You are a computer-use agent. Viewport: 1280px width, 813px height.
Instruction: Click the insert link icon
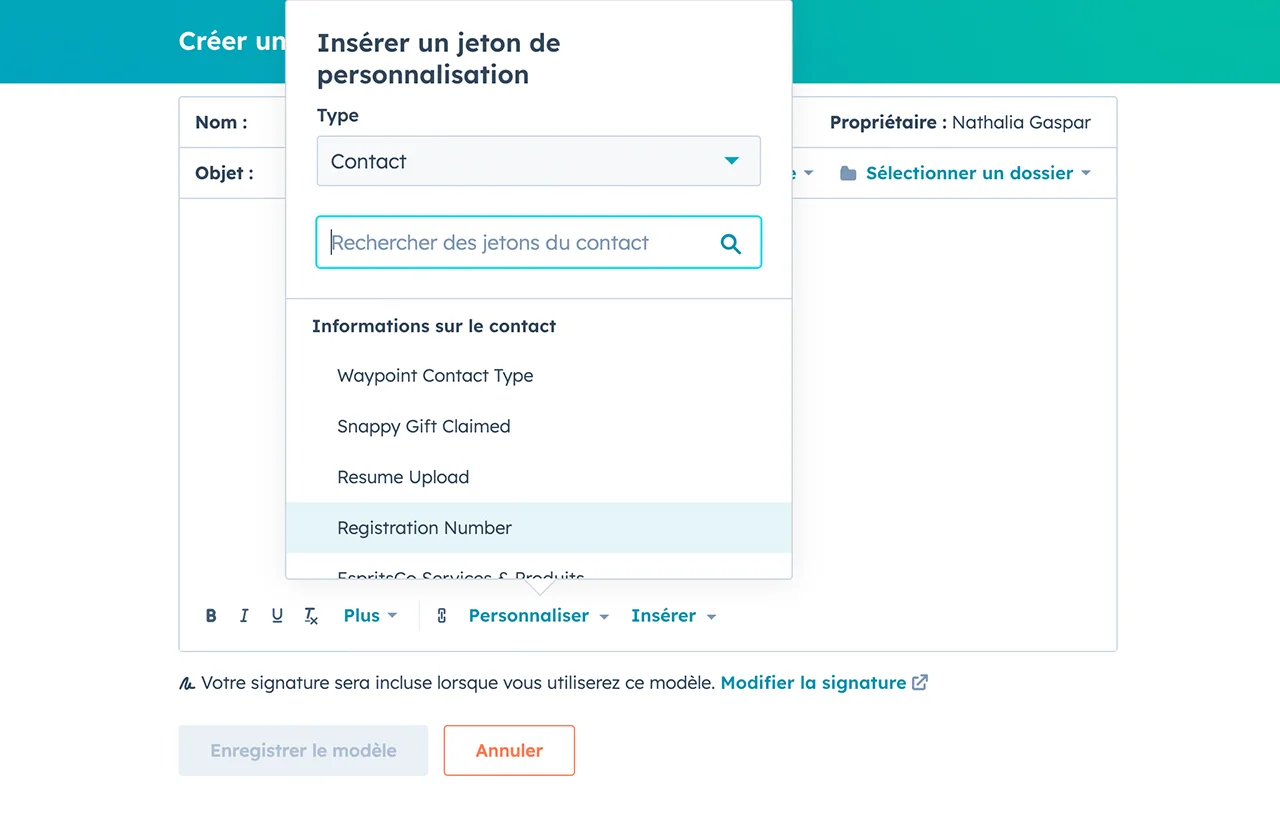tap(441, 616)
